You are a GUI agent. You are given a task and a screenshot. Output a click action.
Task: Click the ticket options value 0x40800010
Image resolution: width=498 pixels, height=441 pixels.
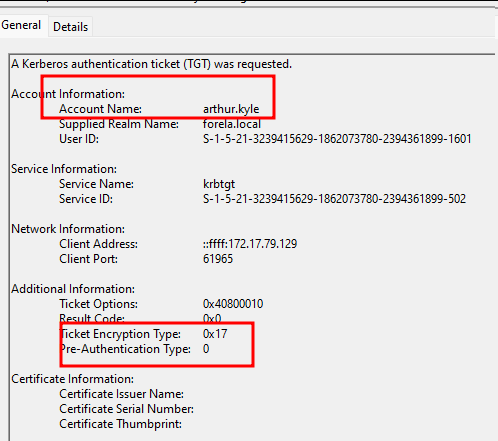[x=233, y=304]
